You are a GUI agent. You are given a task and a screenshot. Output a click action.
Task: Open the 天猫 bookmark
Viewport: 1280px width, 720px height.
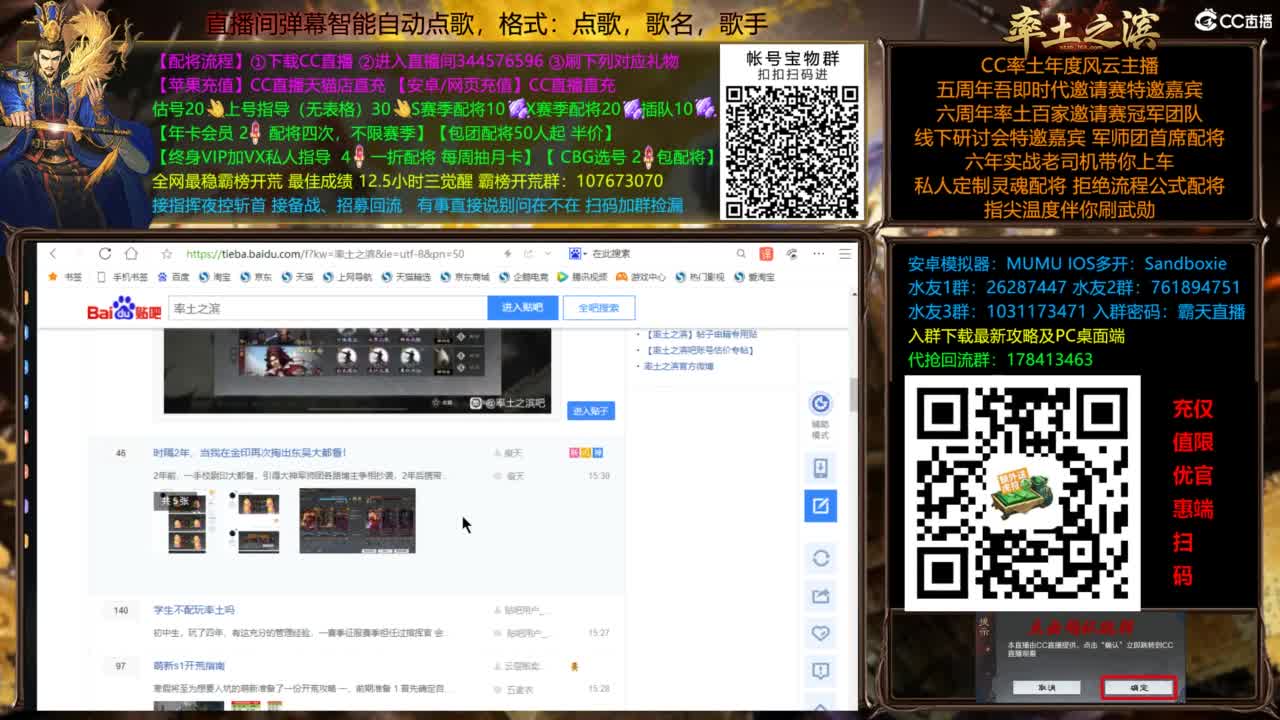298,277
